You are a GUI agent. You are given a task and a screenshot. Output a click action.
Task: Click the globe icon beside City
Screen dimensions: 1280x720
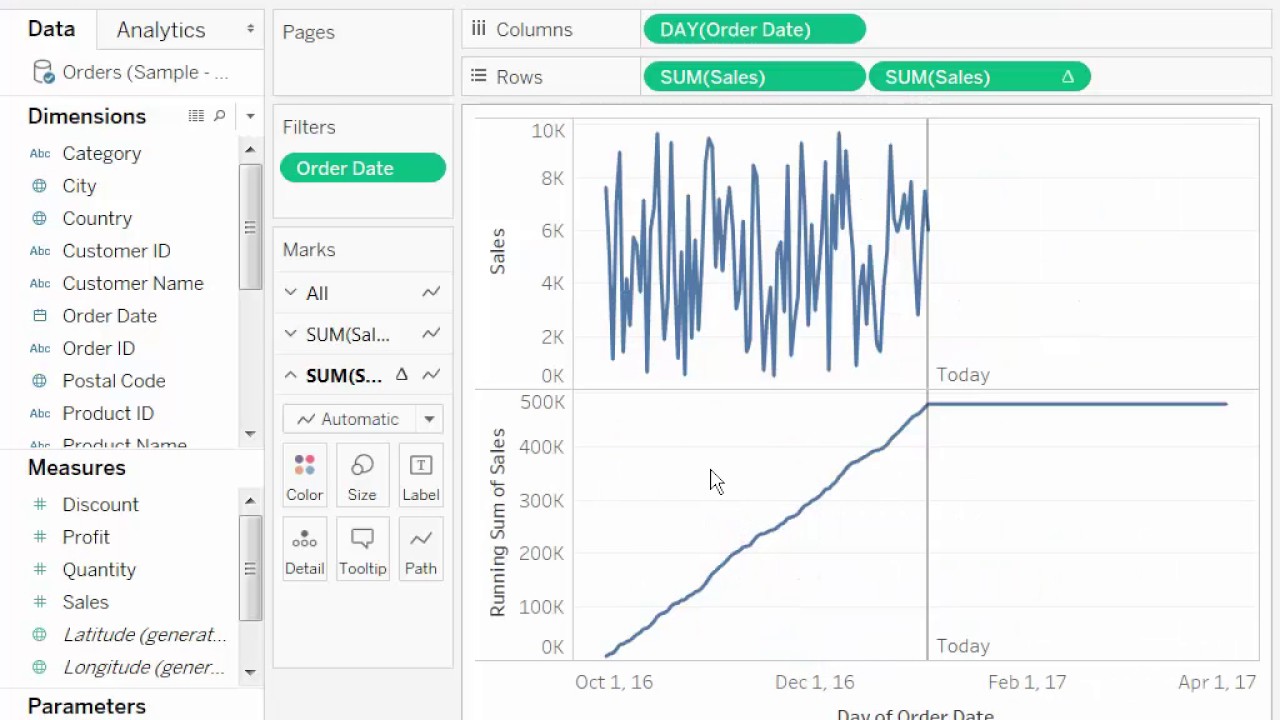(x=40, y=186)
